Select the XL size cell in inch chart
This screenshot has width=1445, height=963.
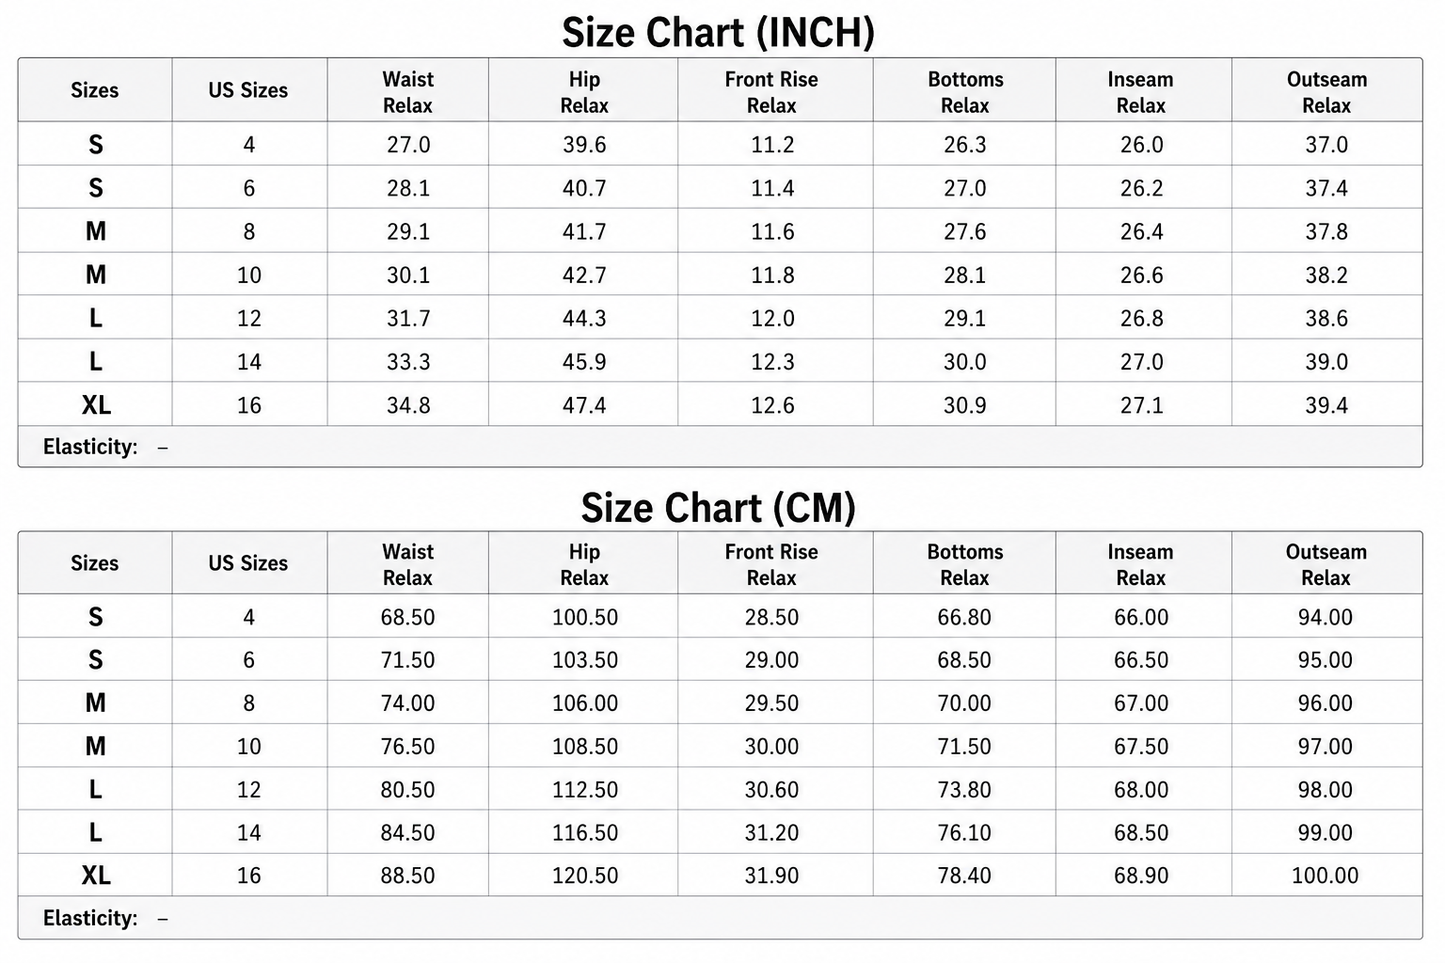96,405
